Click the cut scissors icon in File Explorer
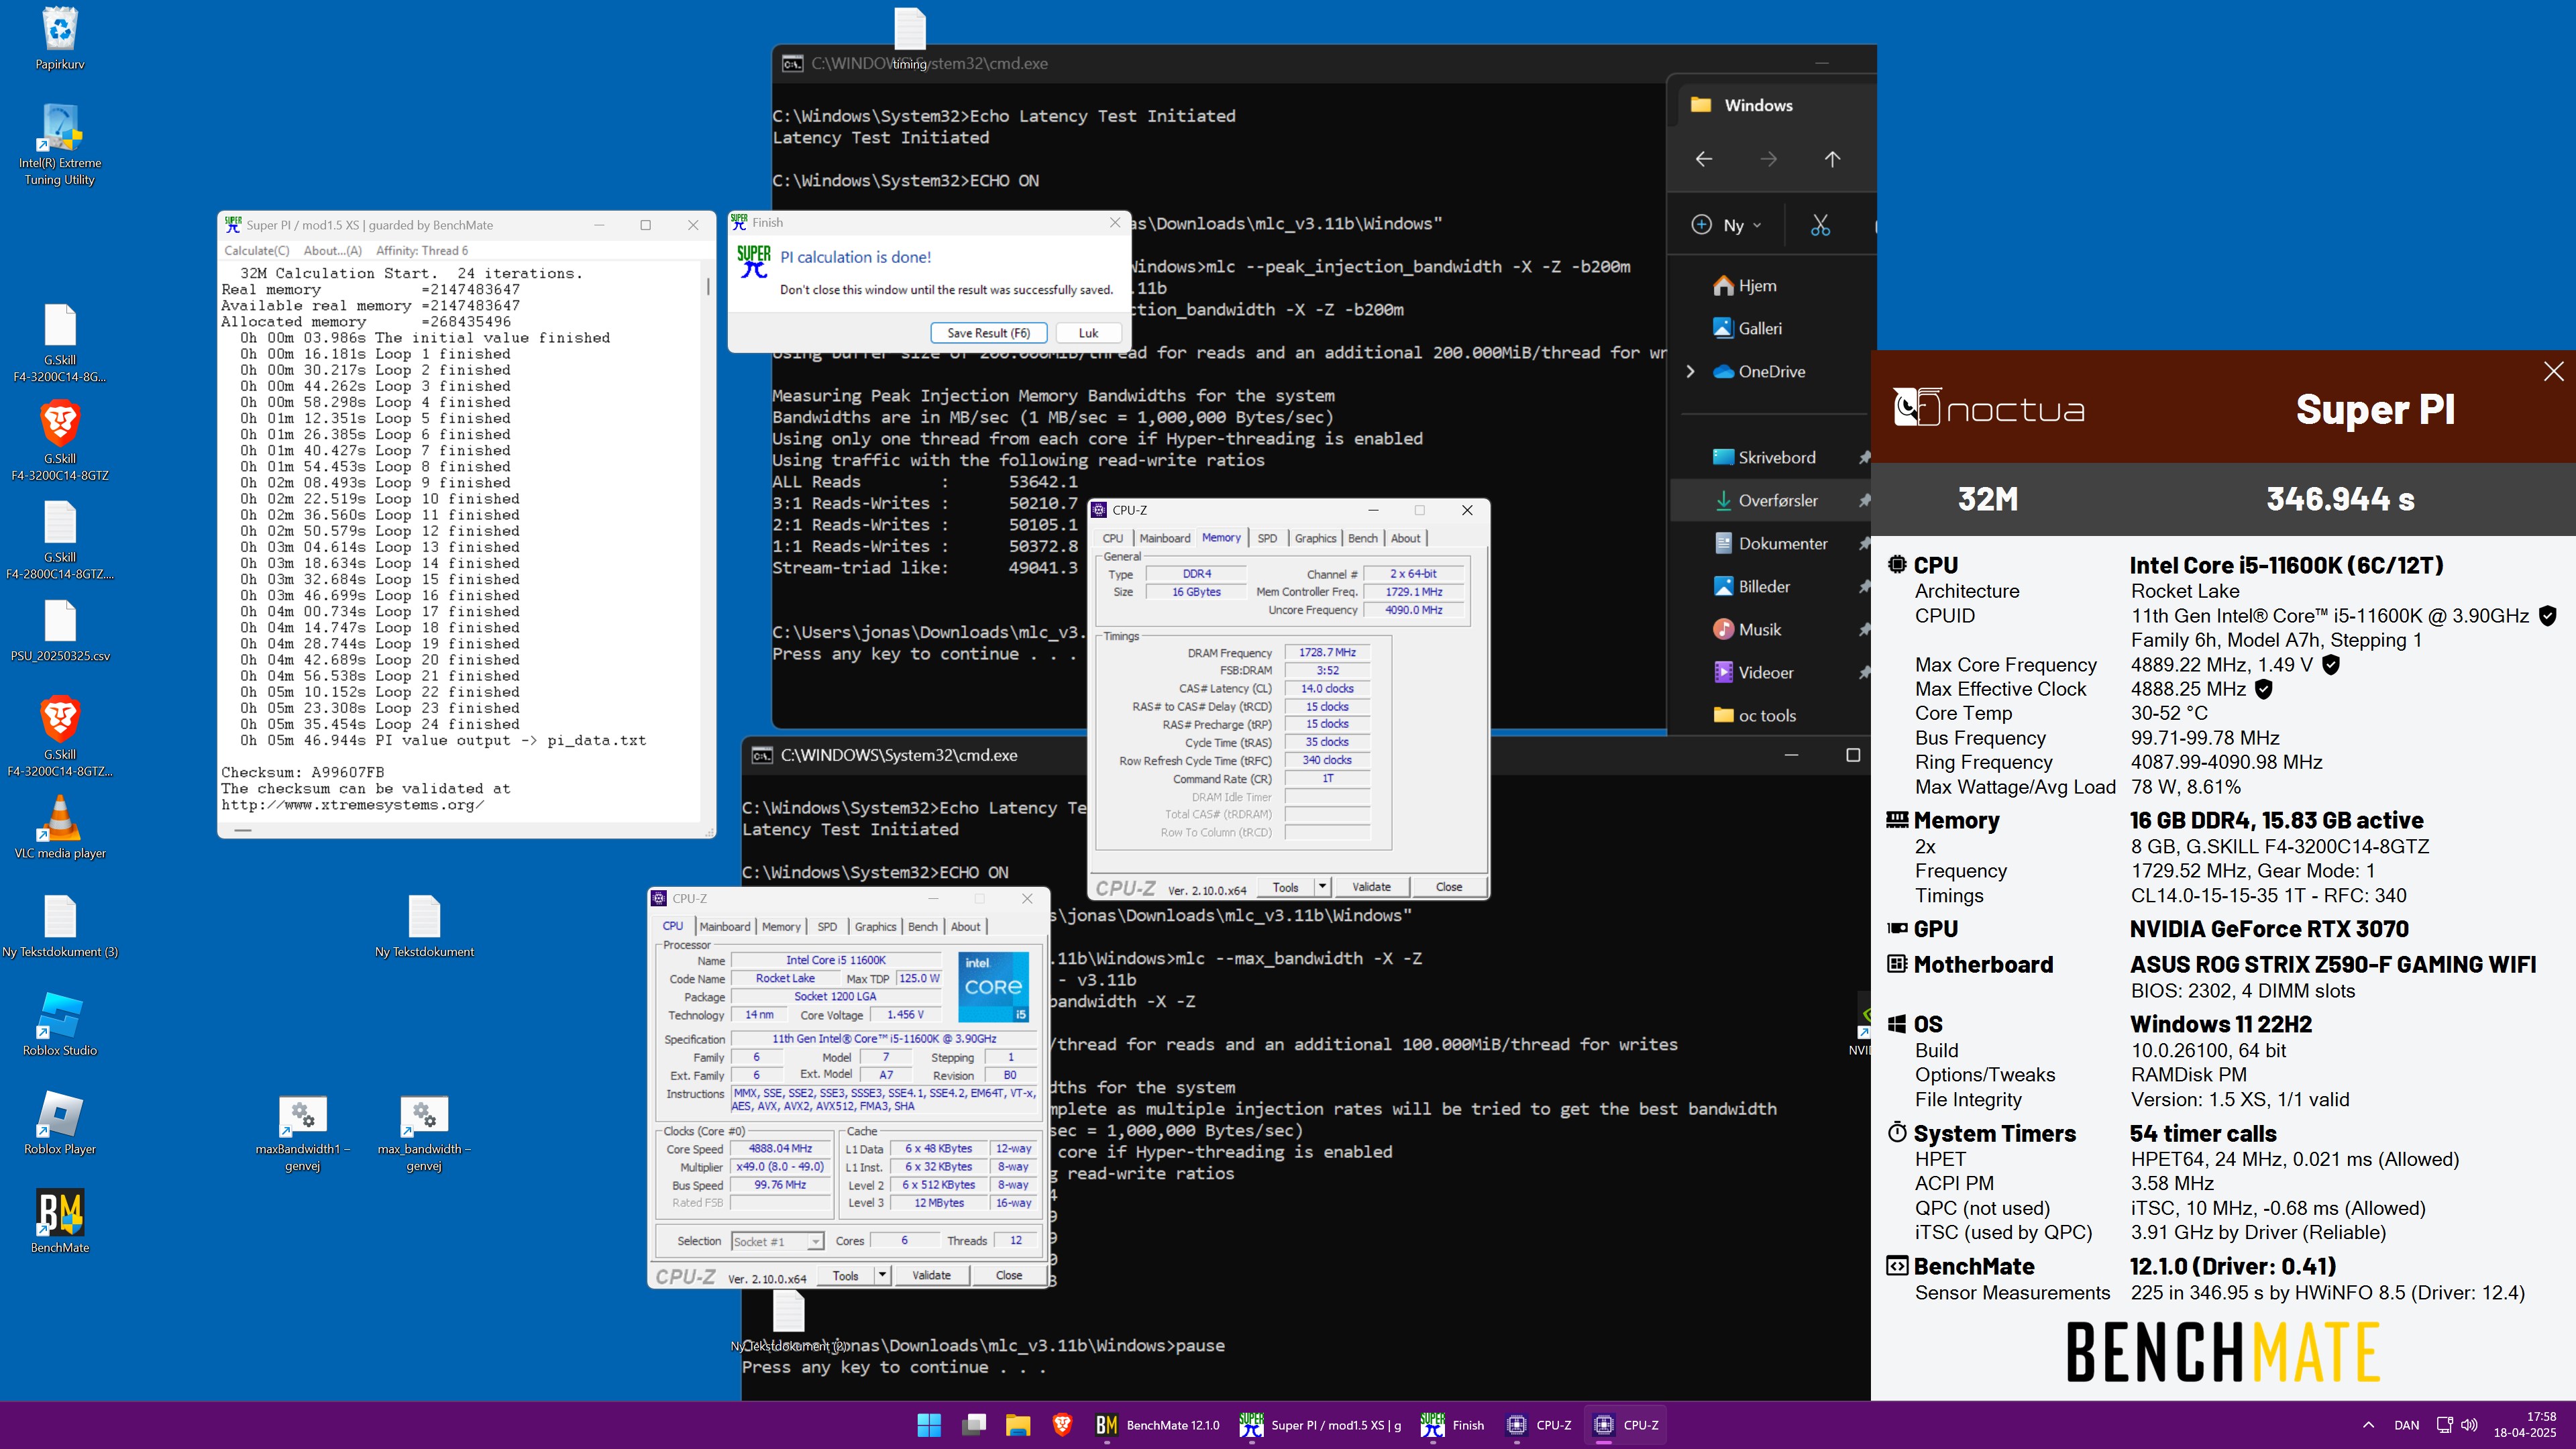The width and height of the screenshot is (2576, 1449). (1820, 225)
